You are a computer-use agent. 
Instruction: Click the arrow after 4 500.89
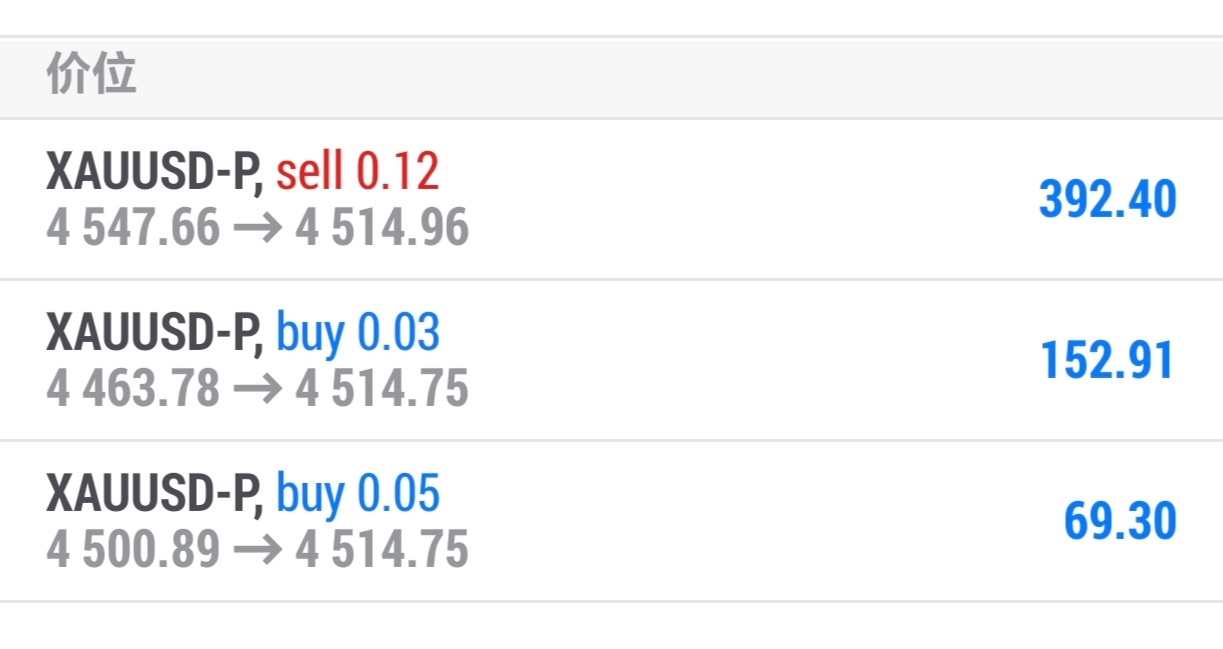click(x=257, y=551)
